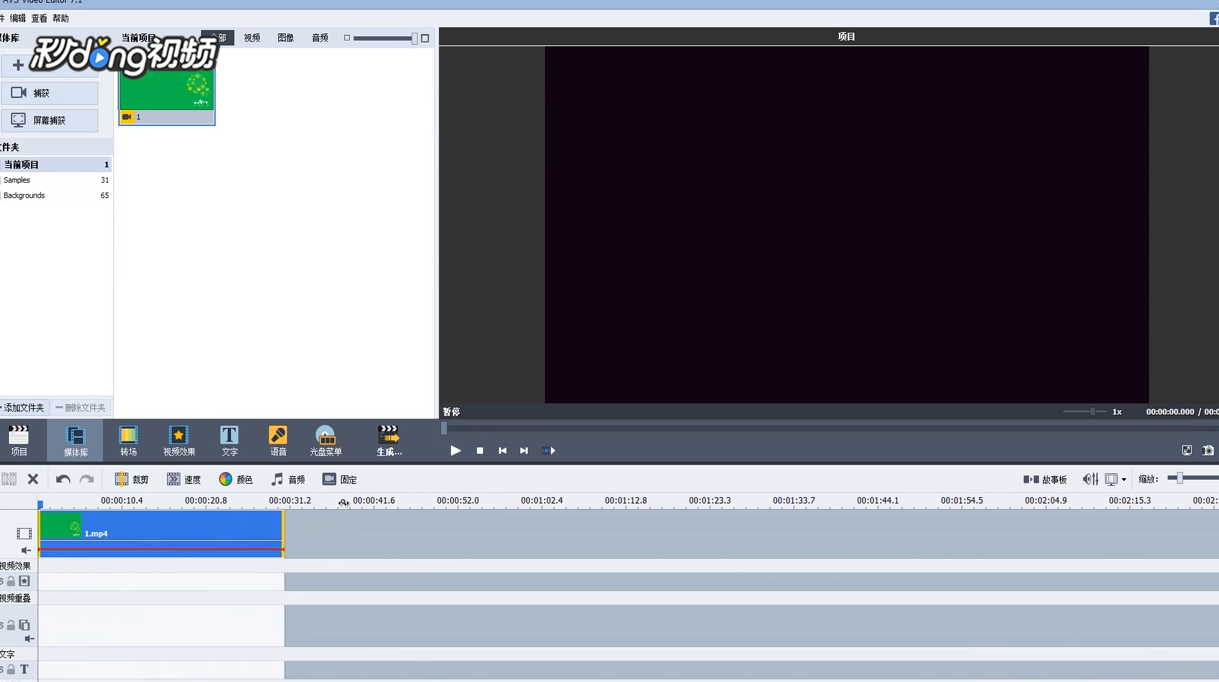Open the 音频 (Audio) tool
This screenshot has height=682, width=1219.
288,479
